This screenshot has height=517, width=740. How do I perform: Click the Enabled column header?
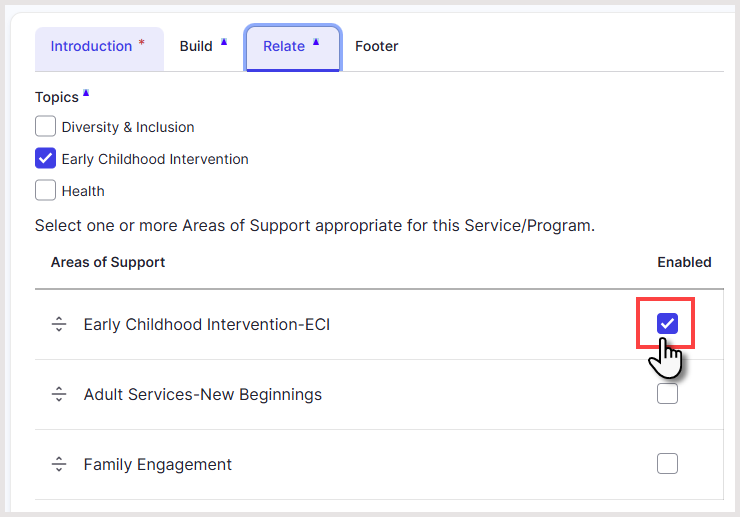[684, 262]
